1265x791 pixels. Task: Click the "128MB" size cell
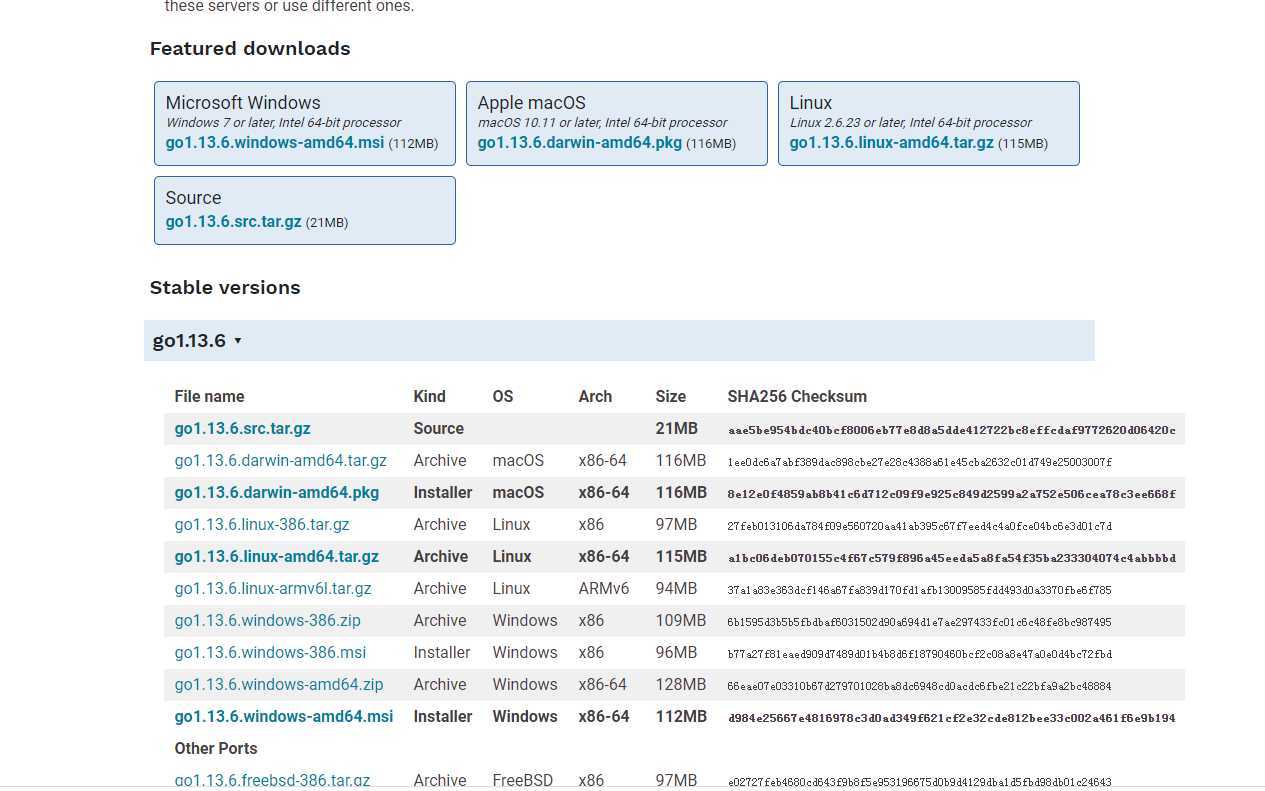[x=681, y=685]
